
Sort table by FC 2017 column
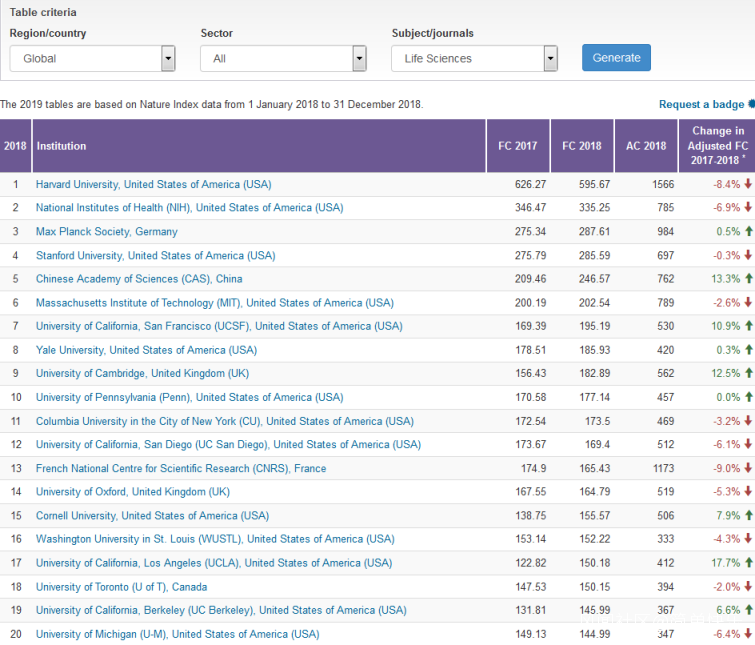517,146
